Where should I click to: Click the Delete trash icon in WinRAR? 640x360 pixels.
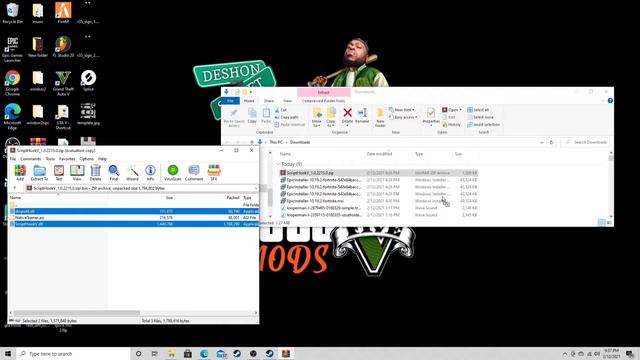(95, 173)
